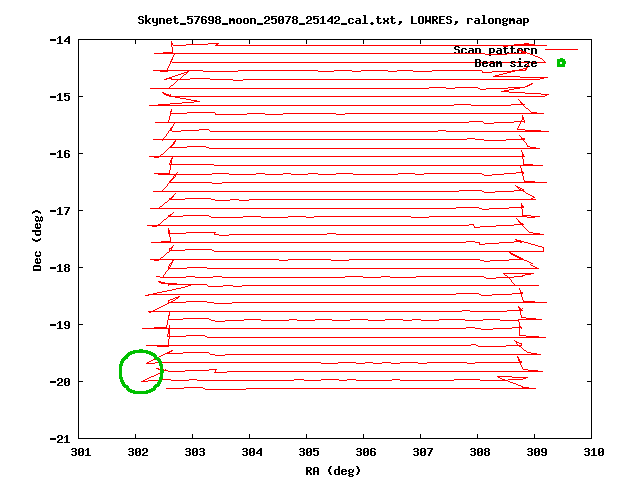Click the 'Scan pattern' legend label
Image resolution: width=640 pixels, height=480 pixels.
click(x=495, y=50)
